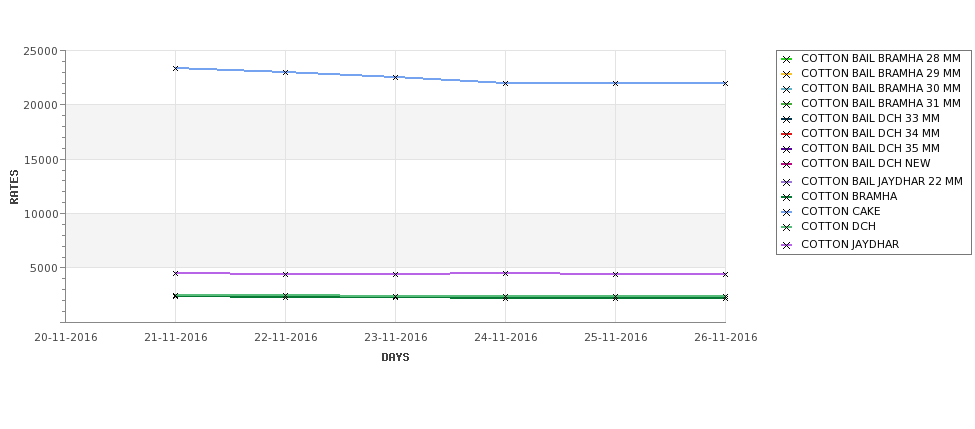Click blue line data point at 24-11-2016

point(506,83)
